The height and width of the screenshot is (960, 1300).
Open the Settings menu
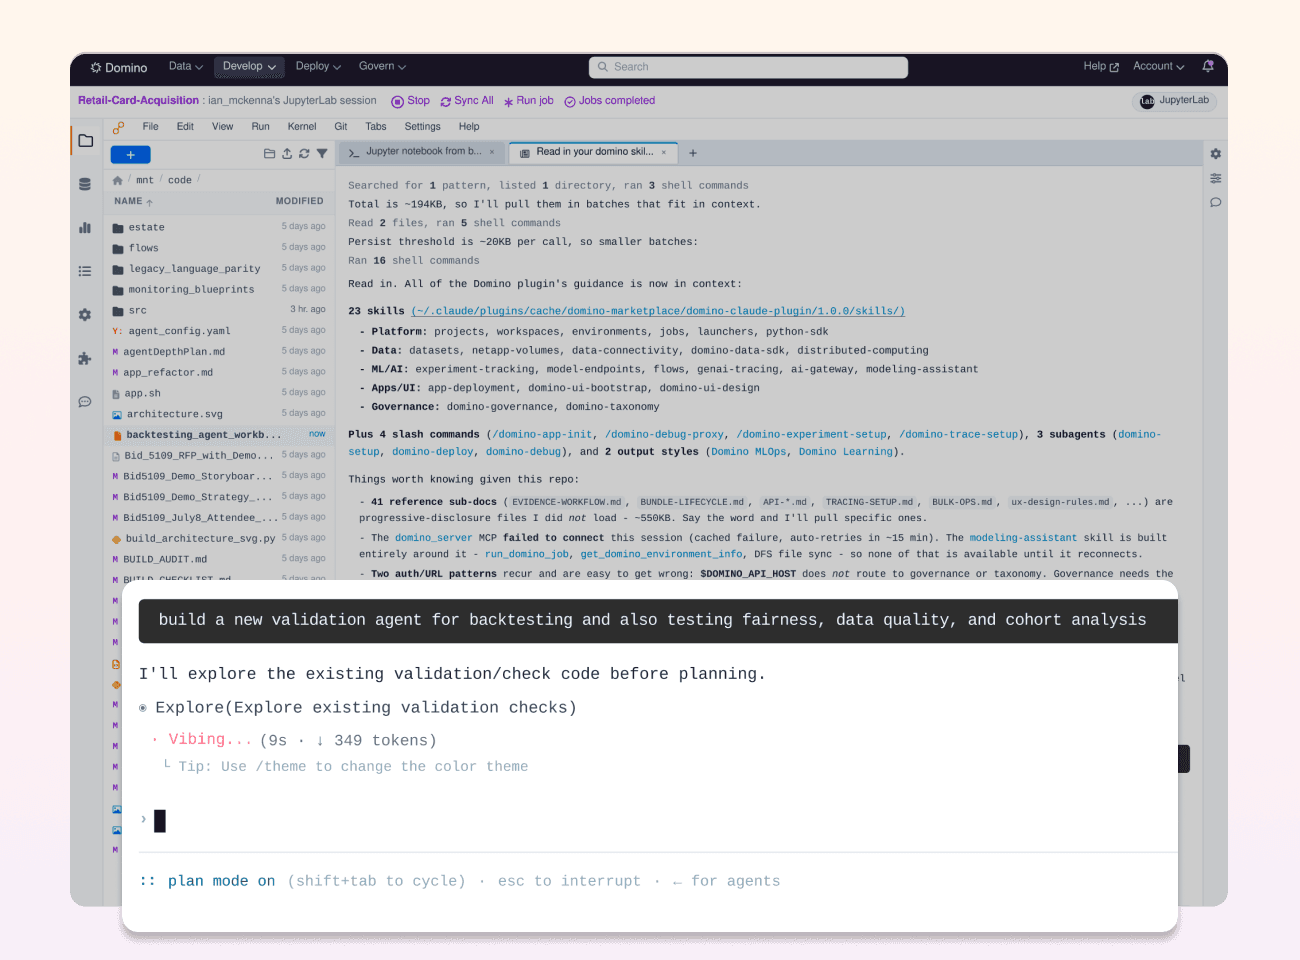pos(422,127)
